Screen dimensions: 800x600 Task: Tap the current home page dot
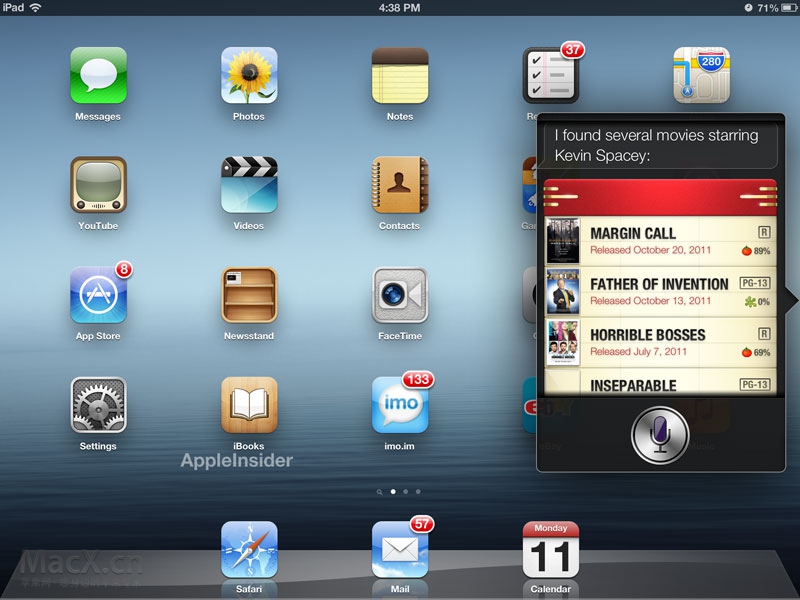(393, 491)
